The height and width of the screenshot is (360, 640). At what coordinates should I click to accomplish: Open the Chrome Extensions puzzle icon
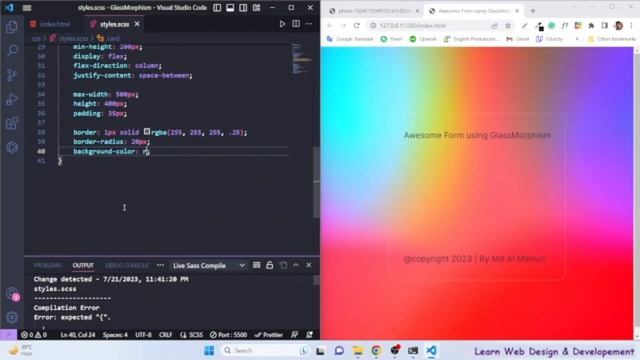591,25
